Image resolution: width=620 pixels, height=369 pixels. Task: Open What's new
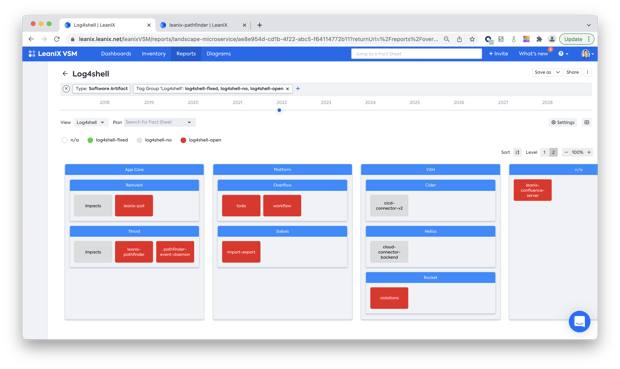533,54
